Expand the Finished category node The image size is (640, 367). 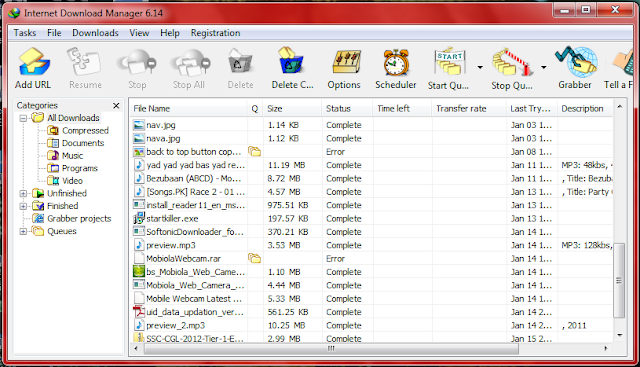[23, 206]
